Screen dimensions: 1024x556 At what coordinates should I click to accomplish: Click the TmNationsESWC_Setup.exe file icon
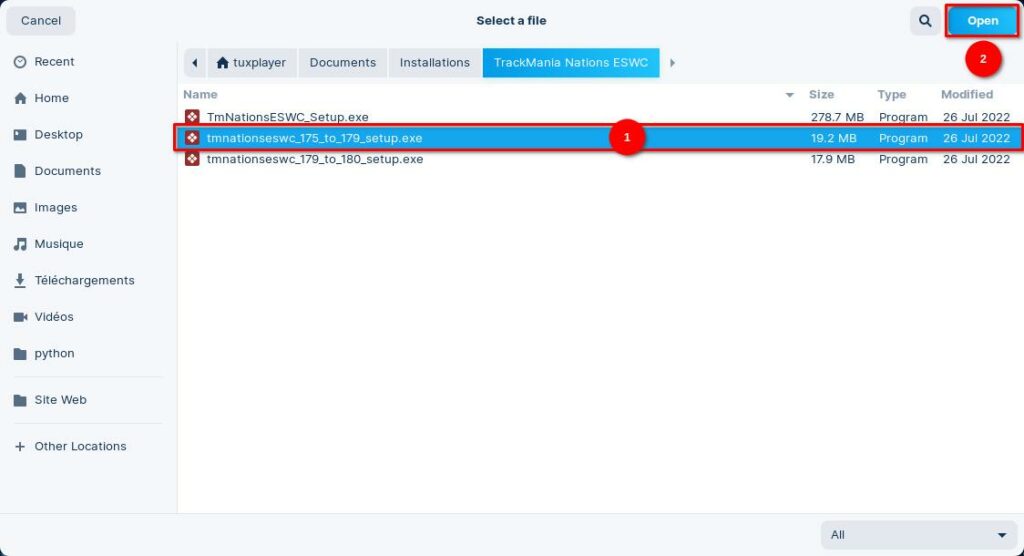click(192, 117)
